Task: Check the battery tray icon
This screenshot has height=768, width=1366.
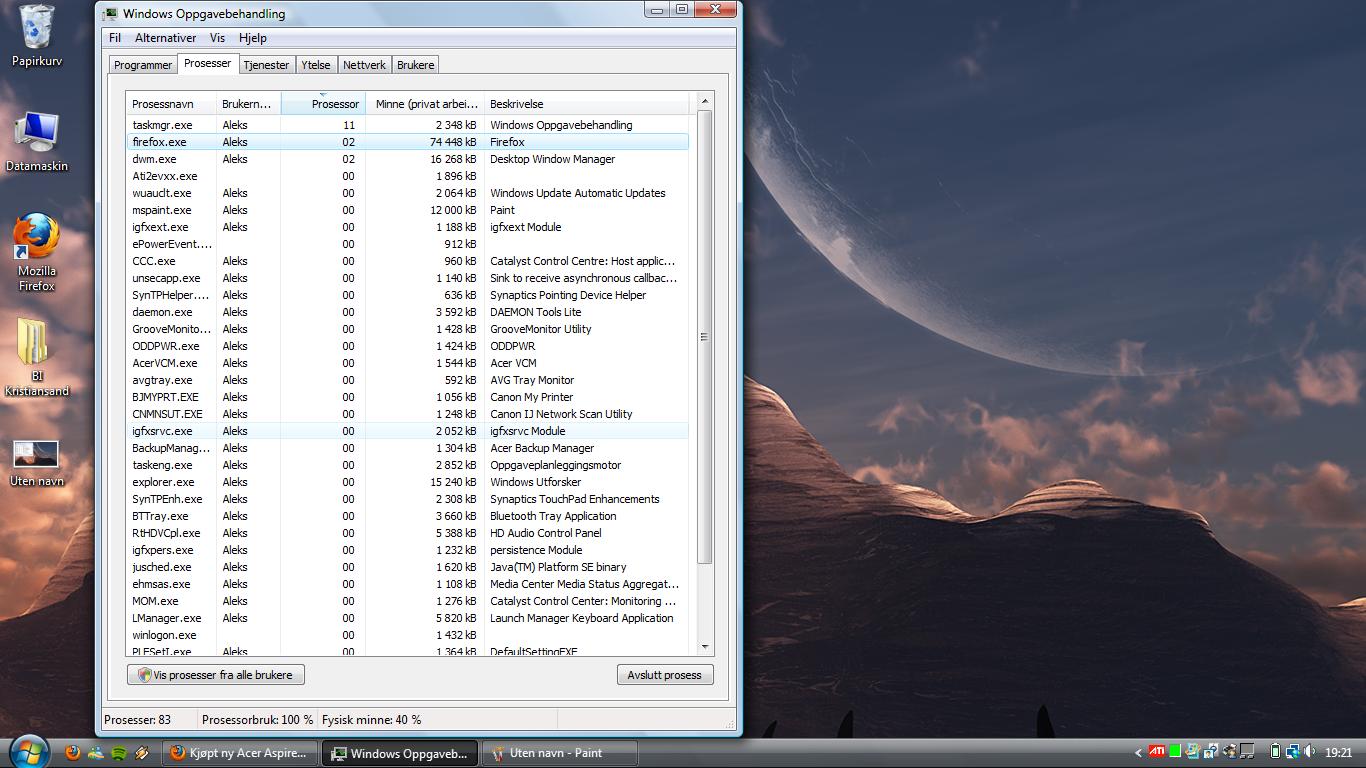Action: click(1275, 752)
